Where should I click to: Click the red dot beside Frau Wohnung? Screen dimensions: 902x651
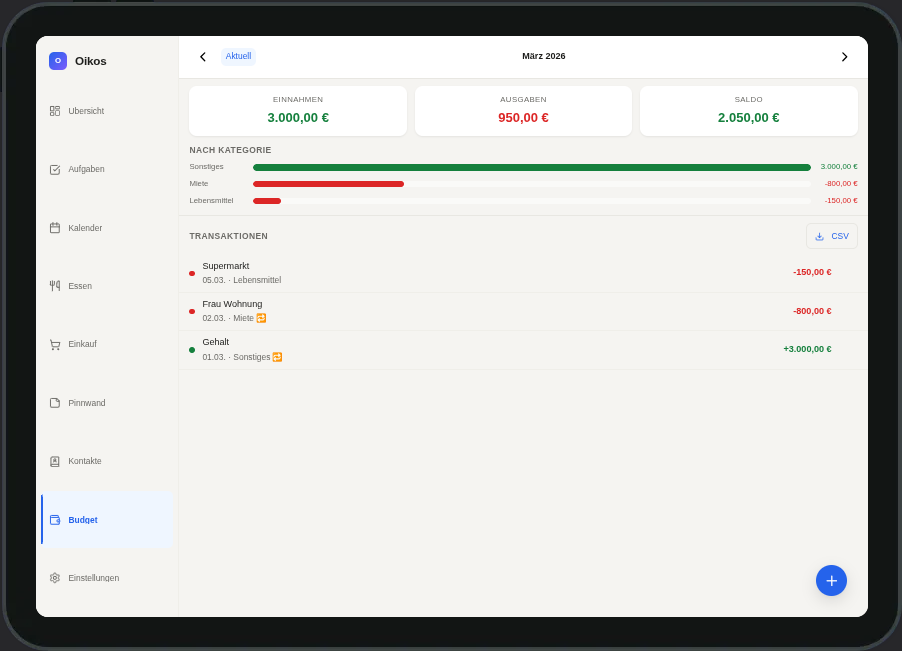(x=192, y=312)
